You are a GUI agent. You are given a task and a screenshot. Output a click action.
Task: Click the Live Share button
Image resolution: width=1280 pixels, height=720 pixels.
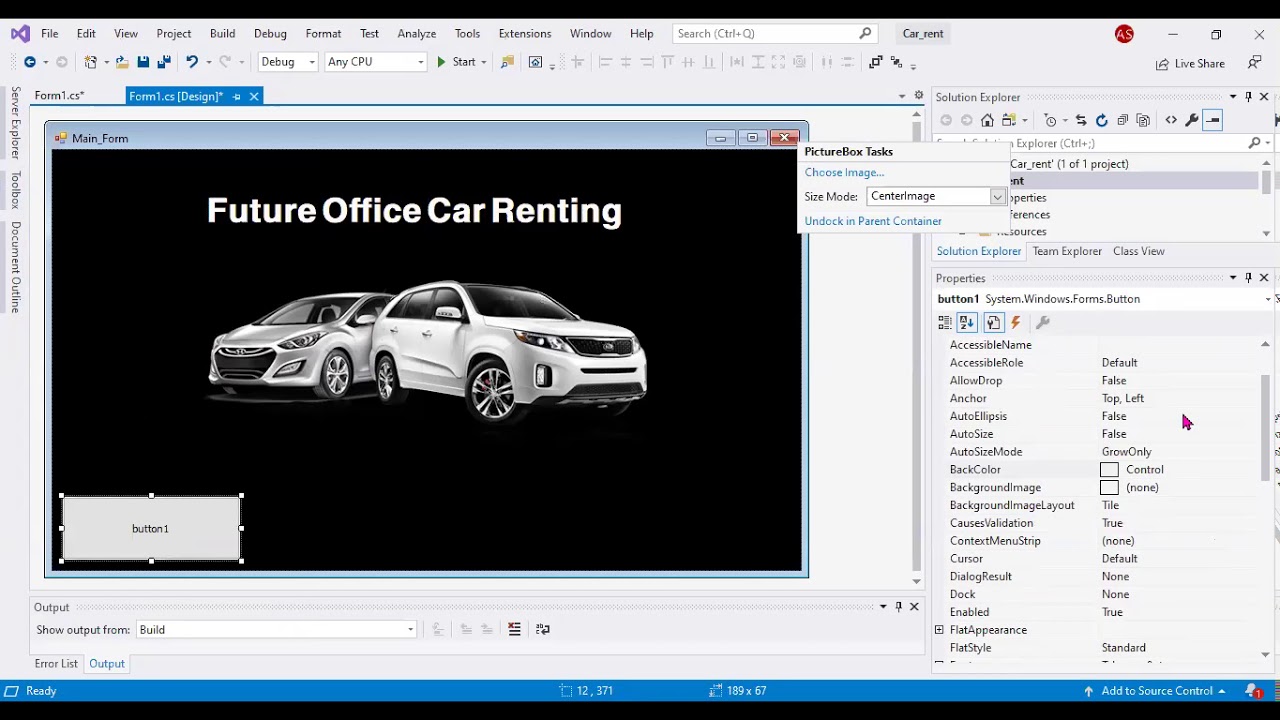[1190, 63]
